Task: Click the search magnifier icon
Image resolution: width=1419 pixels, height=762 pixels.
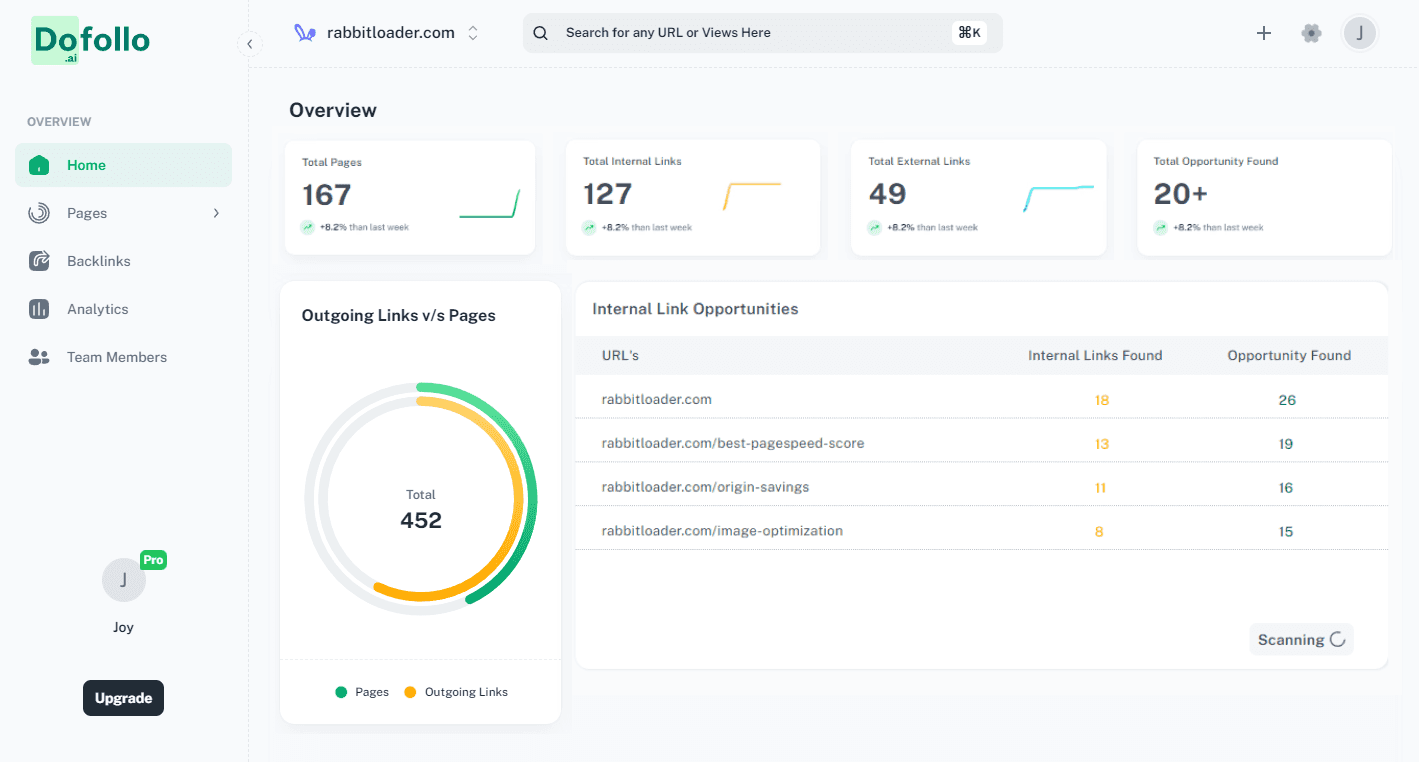Action: pyautogui.click(x=540, y=33)
